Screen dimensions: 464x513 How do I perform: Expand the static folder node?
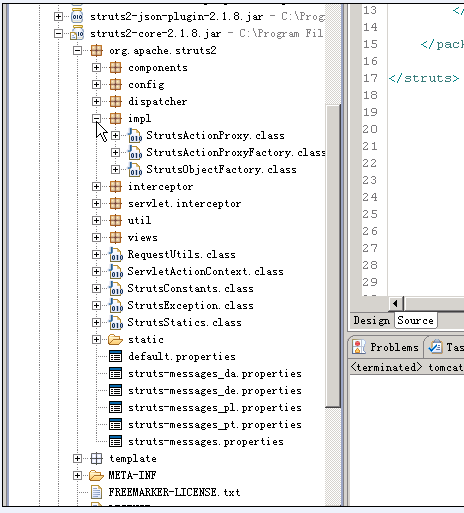point(96,339)
